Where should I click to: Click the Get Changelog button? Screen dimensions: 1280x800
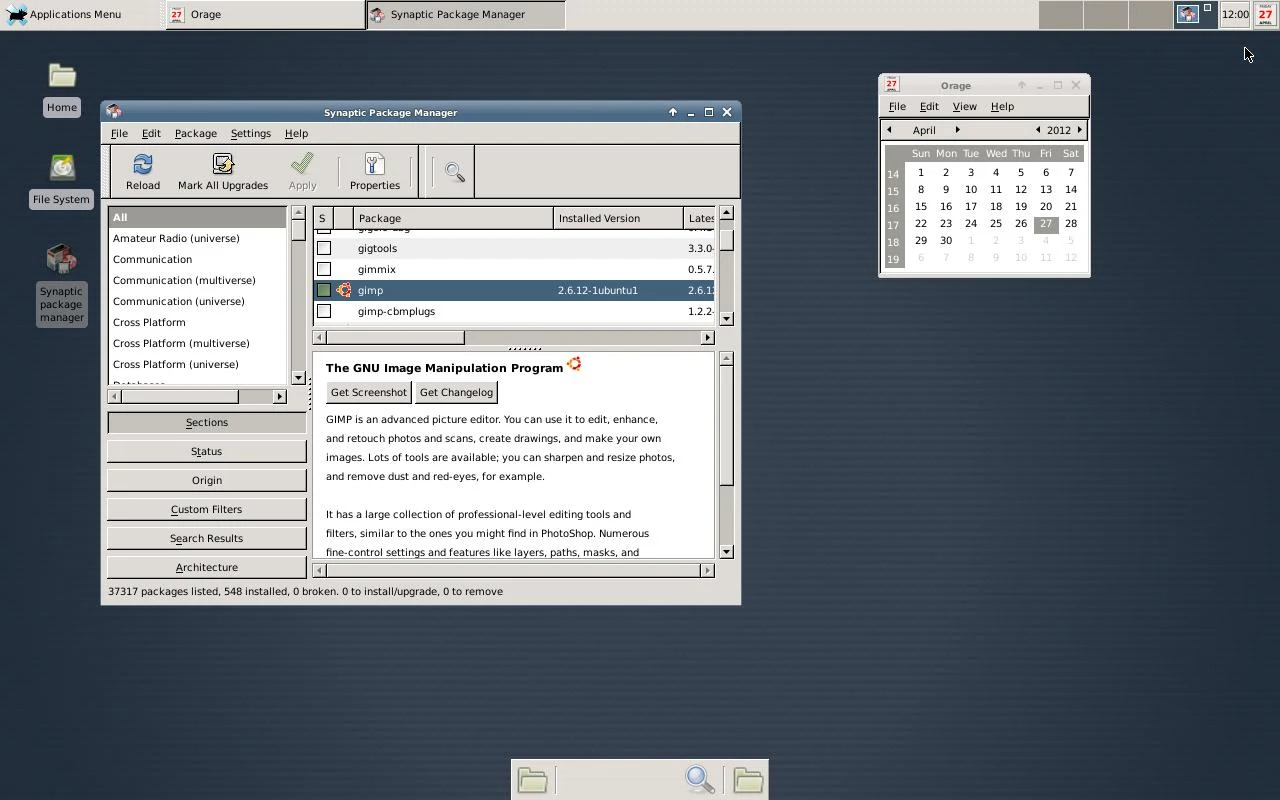tap(456, 392)
